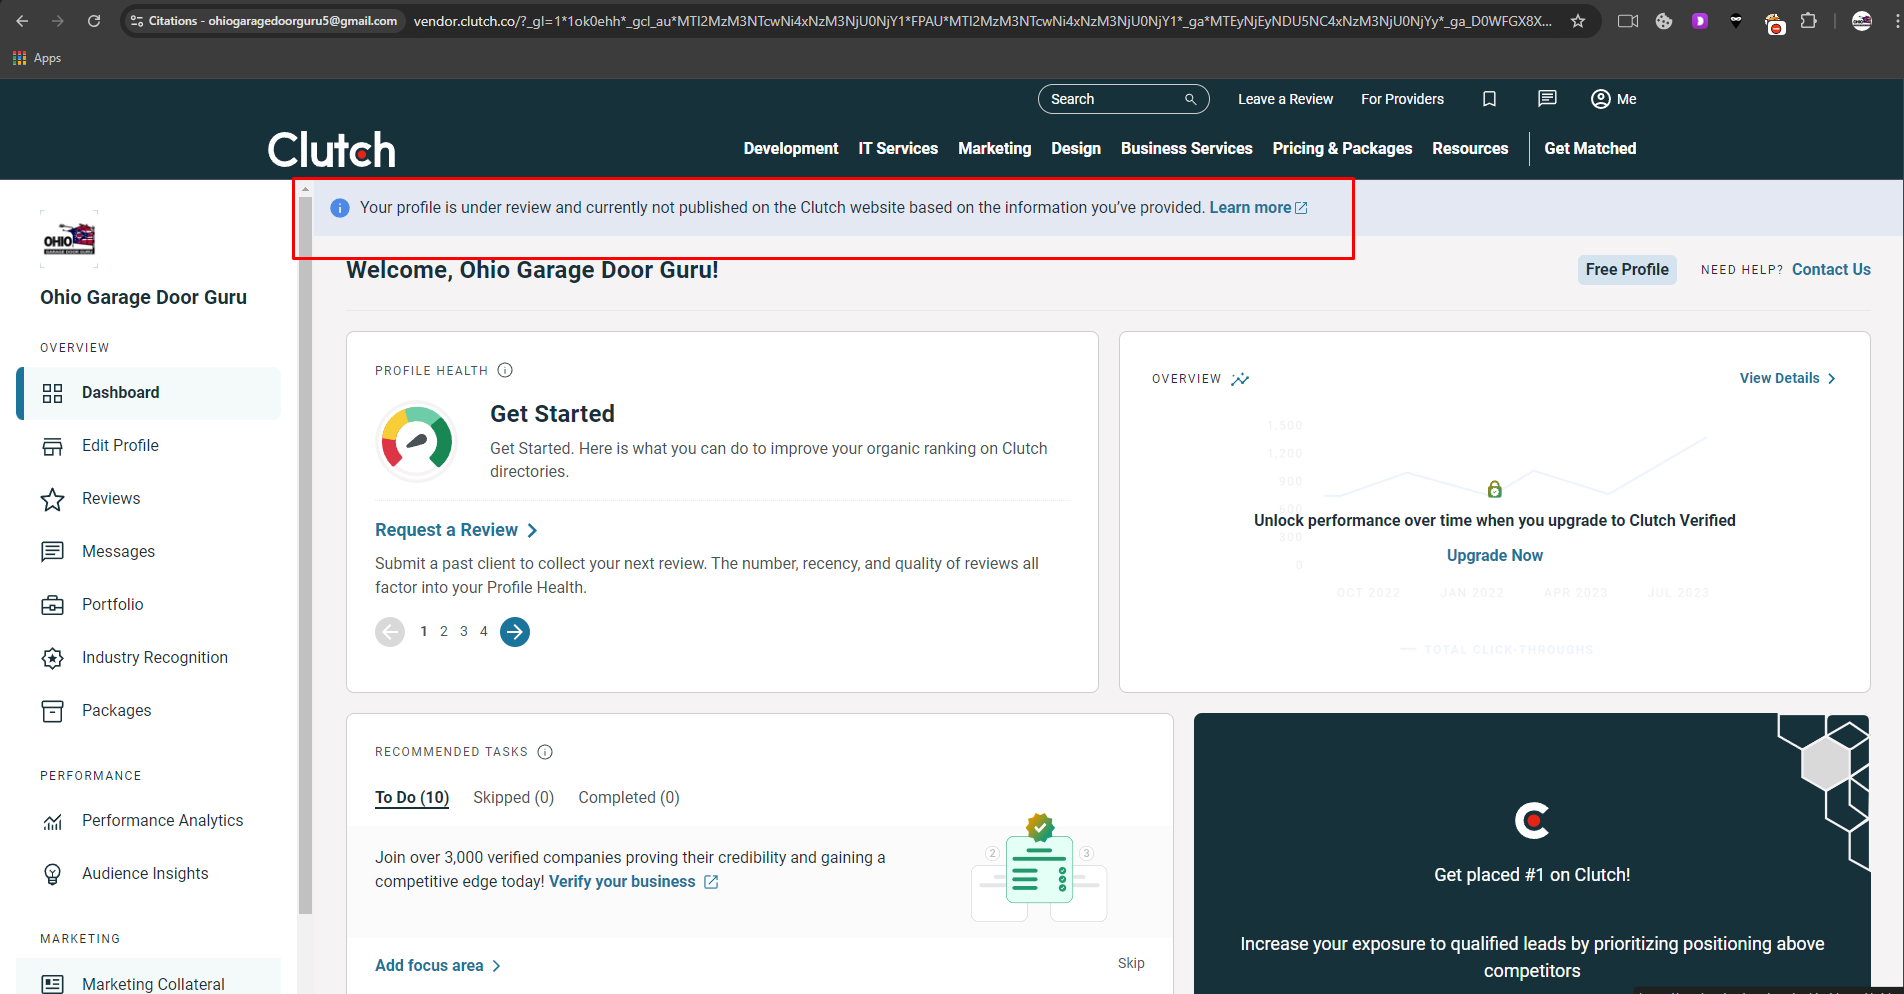
Task: Click the Audience Insights lightbulb icon
Action: [53, 874]
